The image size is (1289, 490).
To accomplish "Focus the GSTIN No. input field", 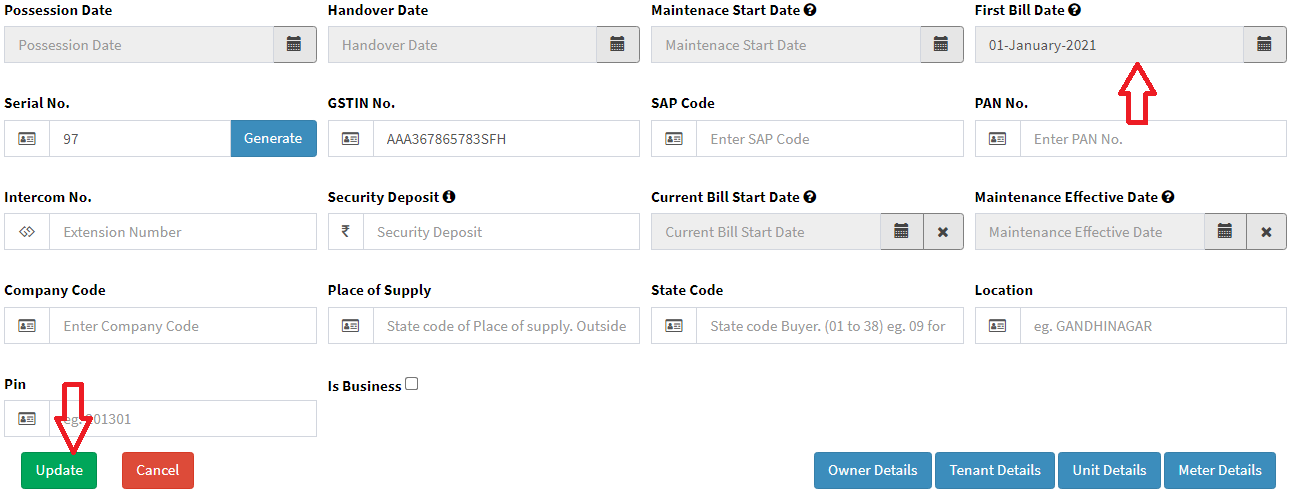I will [x=505, y=139].
